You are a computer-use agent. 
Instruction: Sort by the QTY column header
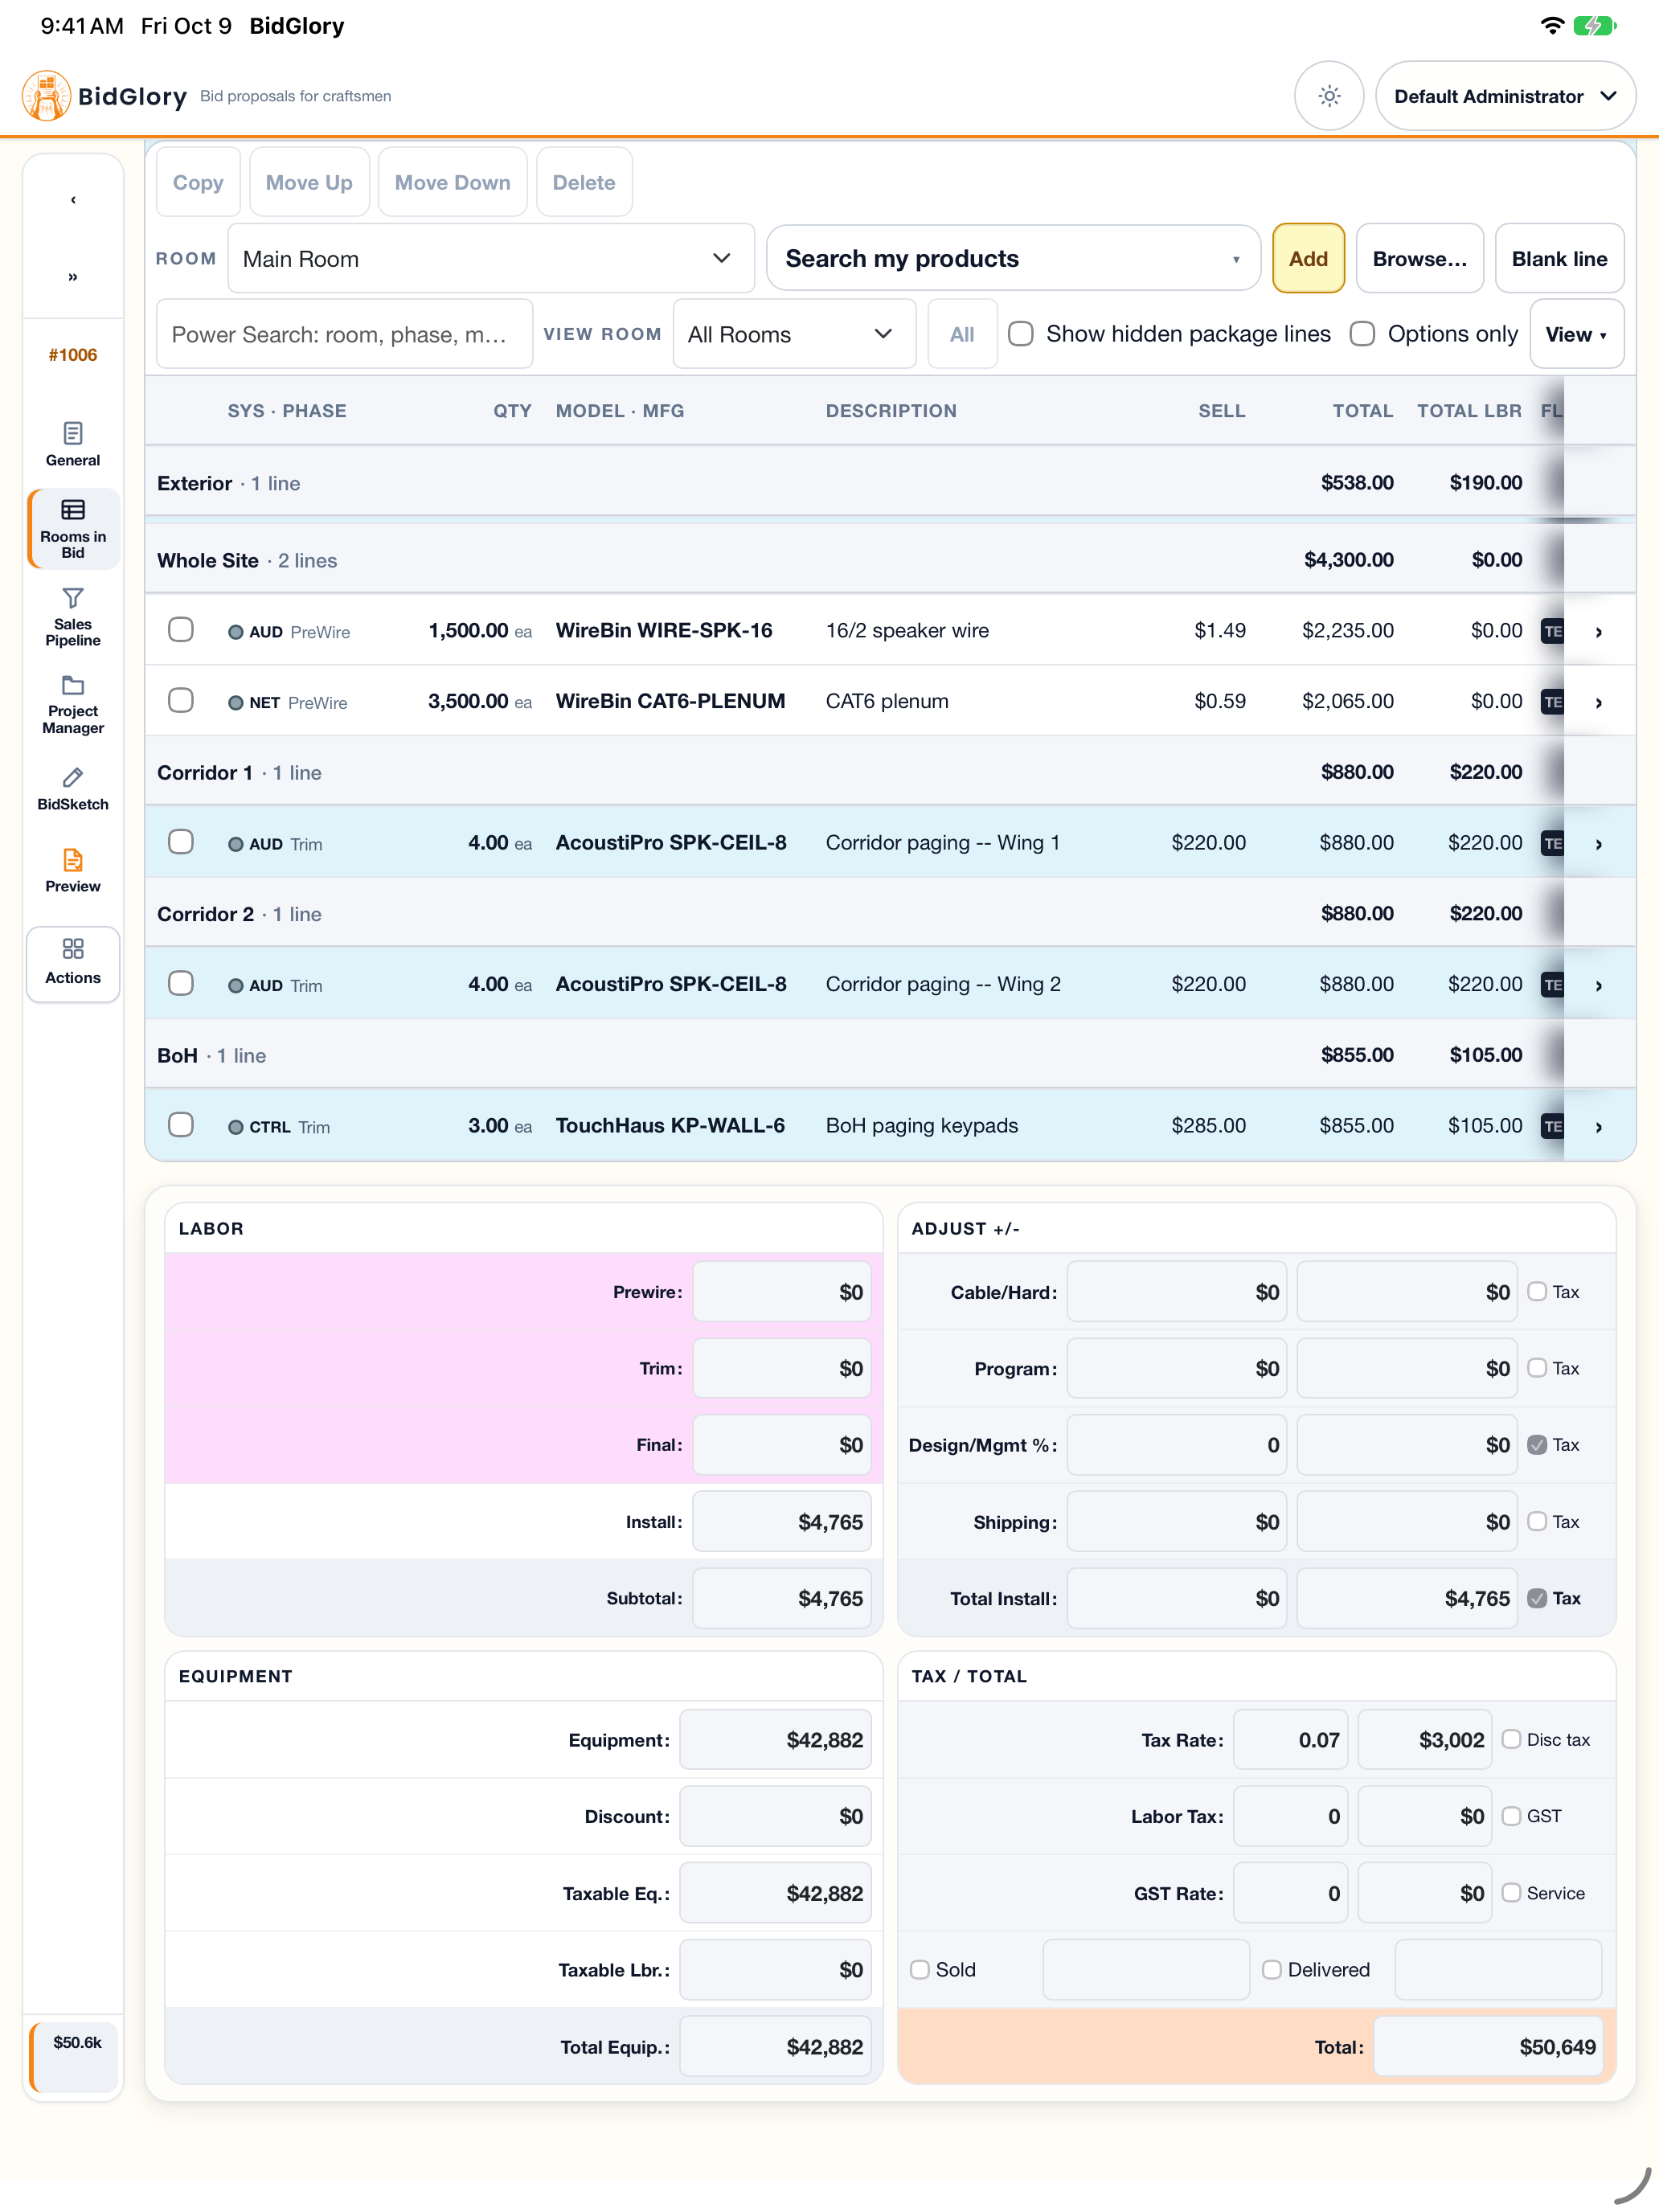(512, 411)
